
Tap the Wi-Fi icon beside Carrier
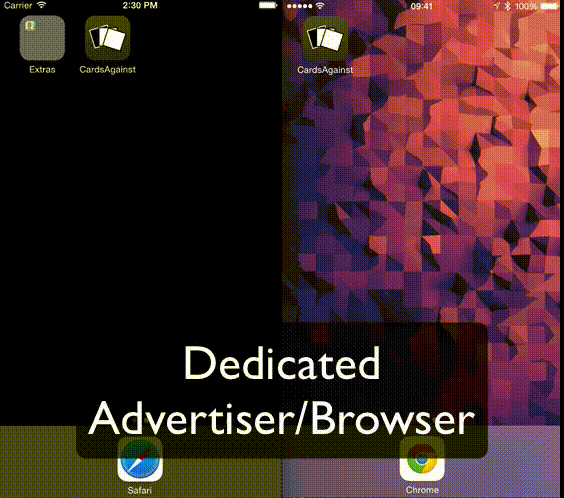click(42, 5)
